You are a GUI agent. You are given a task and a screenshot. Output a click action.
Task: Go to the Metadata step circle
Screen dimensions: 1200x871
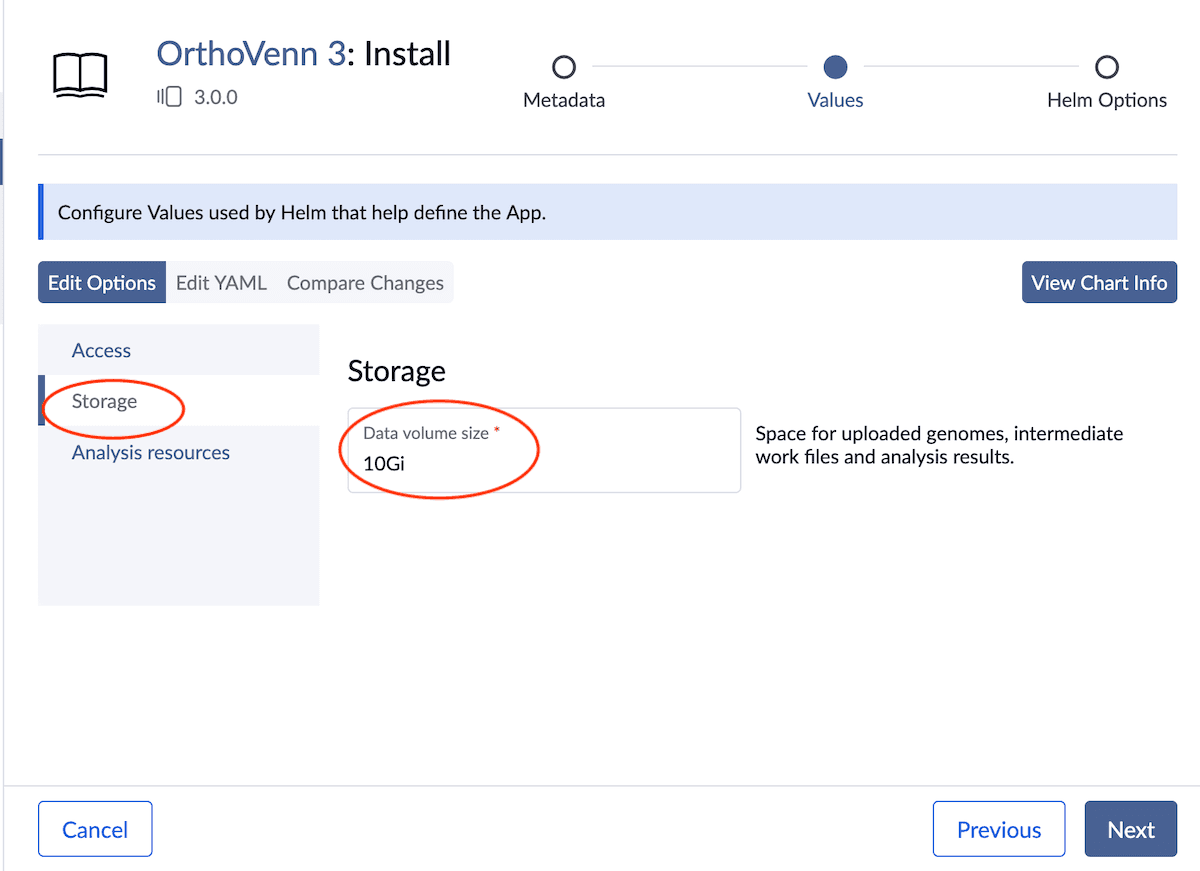(x=564, y=67)
